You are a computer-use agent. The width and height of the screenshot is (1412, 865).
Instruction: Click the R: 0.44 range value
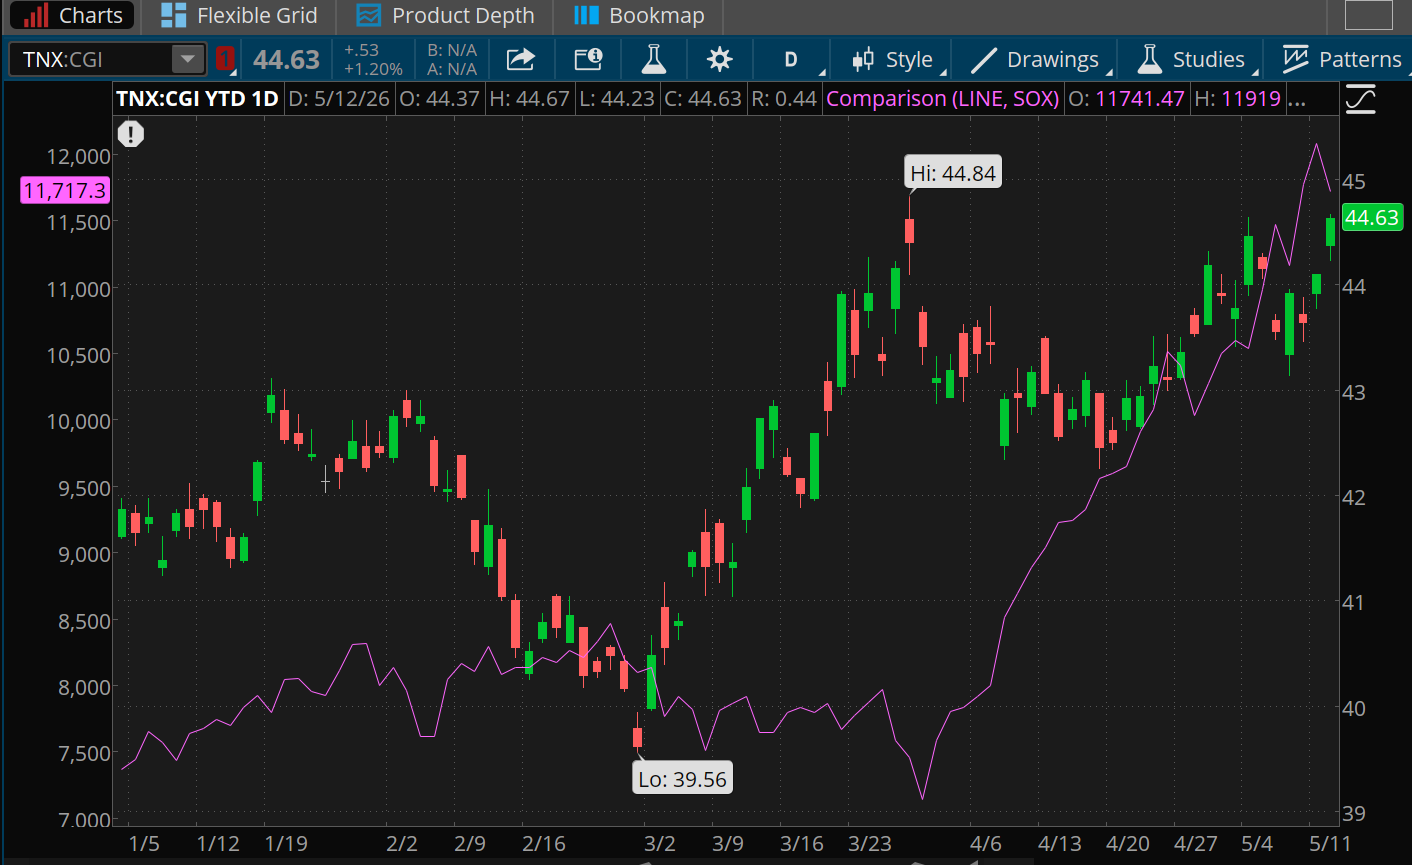pos(784,99)
